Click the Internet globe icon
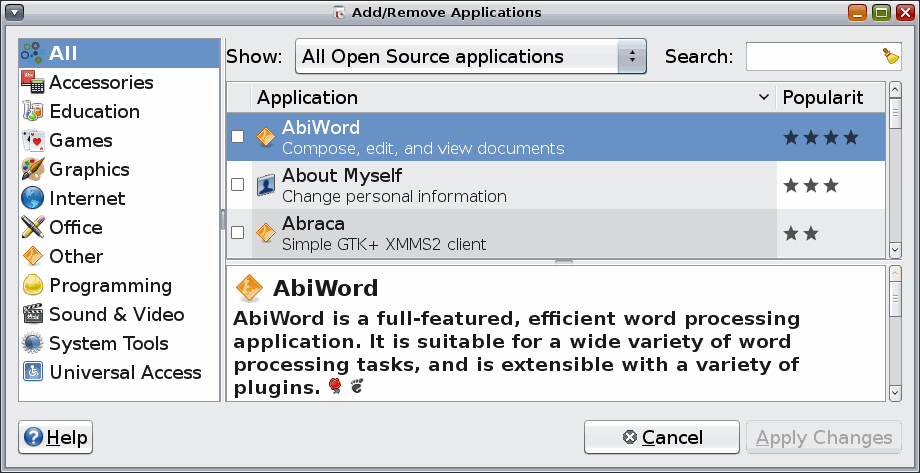The width and height of the screenshot is (920, 473). click(x=32, y=199)
